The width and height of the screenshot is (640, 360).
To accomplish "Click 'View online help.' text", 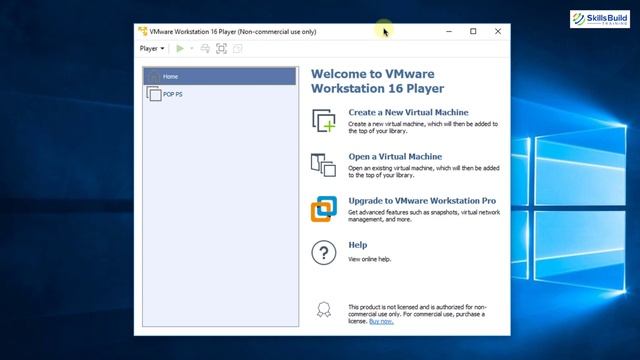I will (369, 259).
